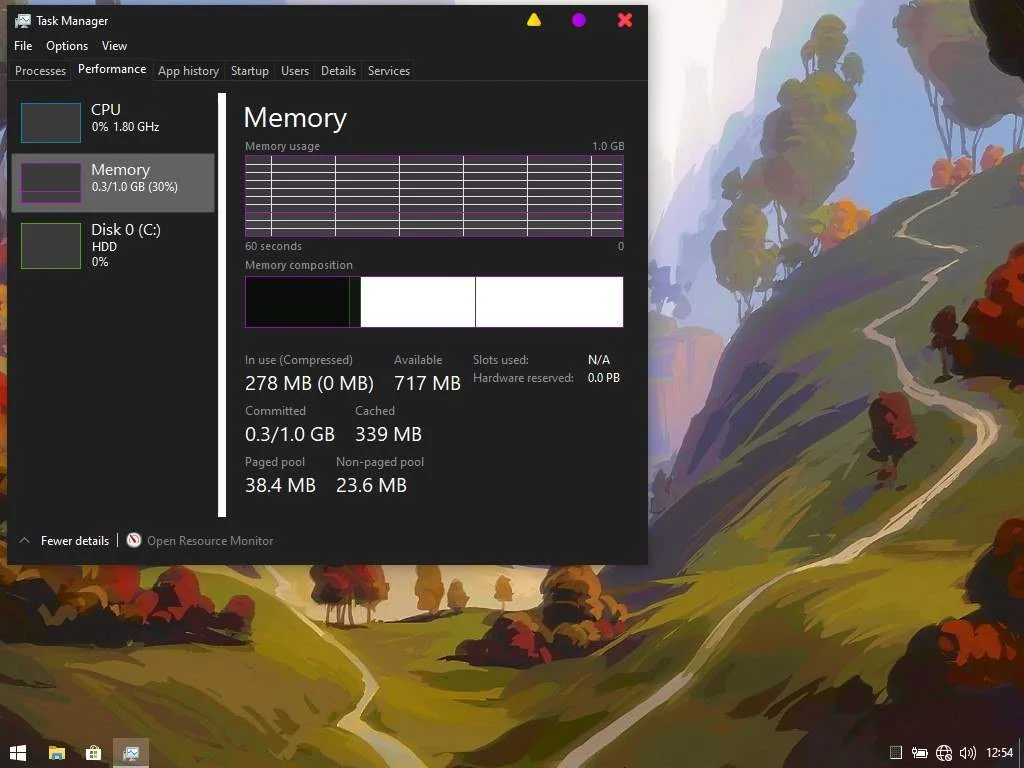Open the Services tab
The width and height of the screenshot is (1024, 768).
[389, 71]
